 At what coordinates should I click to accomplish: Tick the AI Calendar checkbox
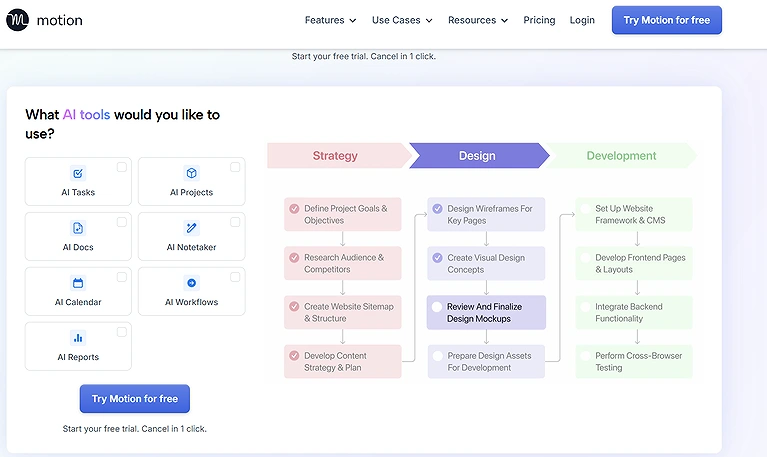(122, 277)
